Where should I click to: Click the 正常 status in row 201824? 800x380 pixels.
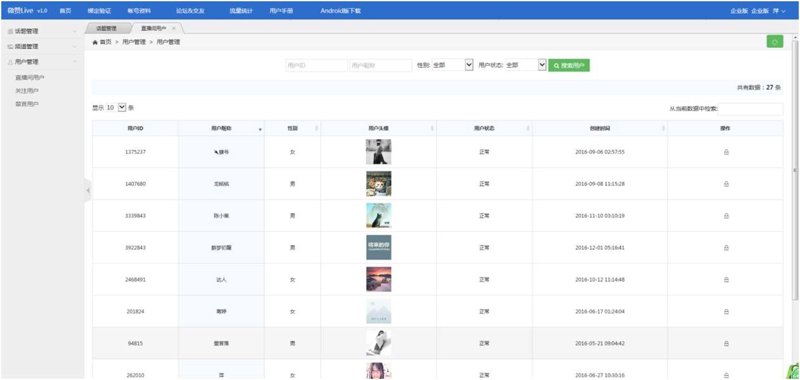[x=484, y=311]
